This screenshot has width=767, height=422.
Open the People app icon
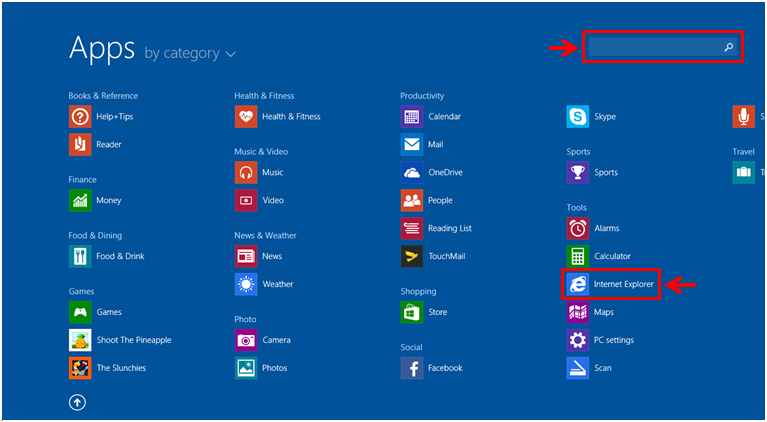411,200
